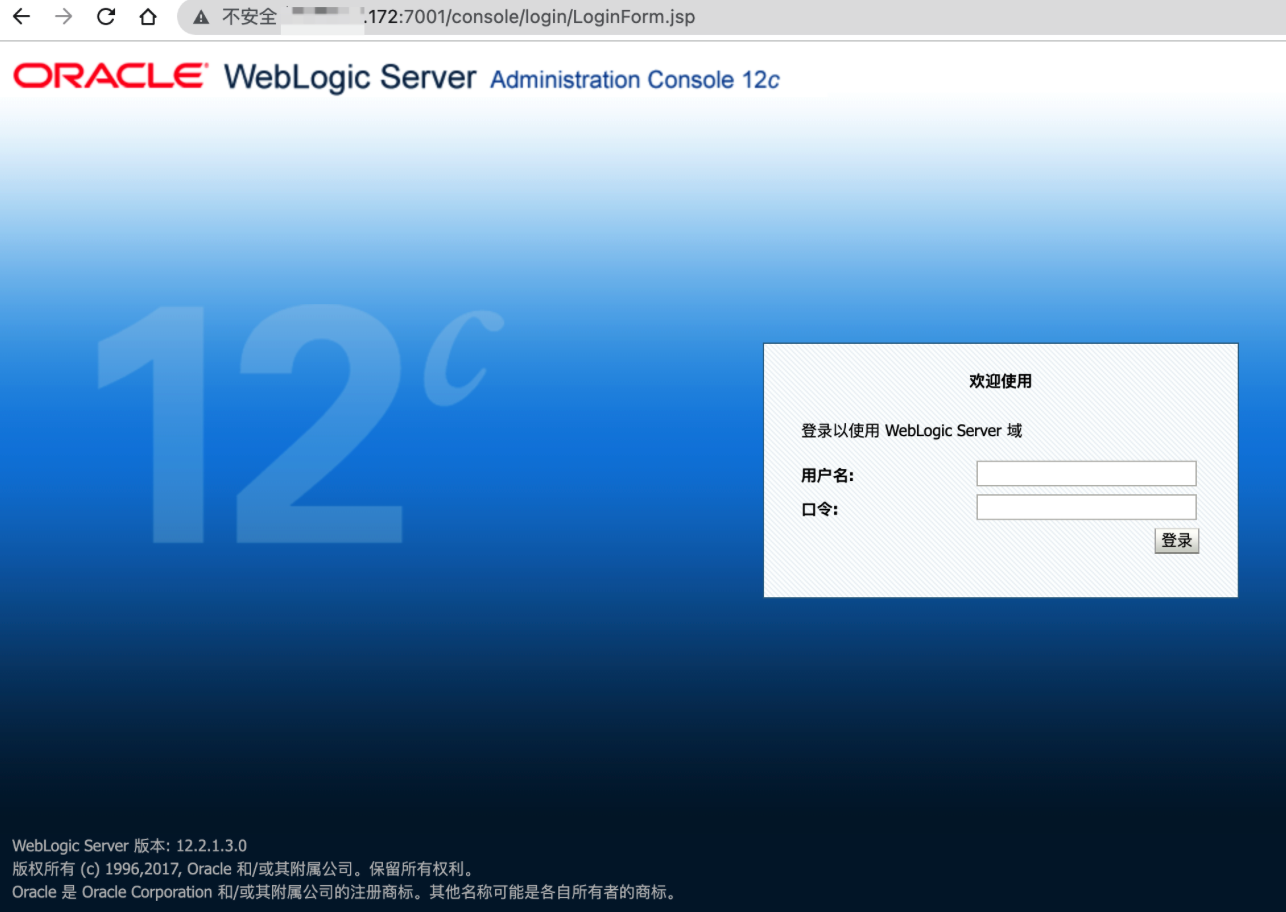Viewport: 1286px width, 912px height.
Task: Click the 版权所有 (c) 1996,2017 copyright line
Action: 243,869
